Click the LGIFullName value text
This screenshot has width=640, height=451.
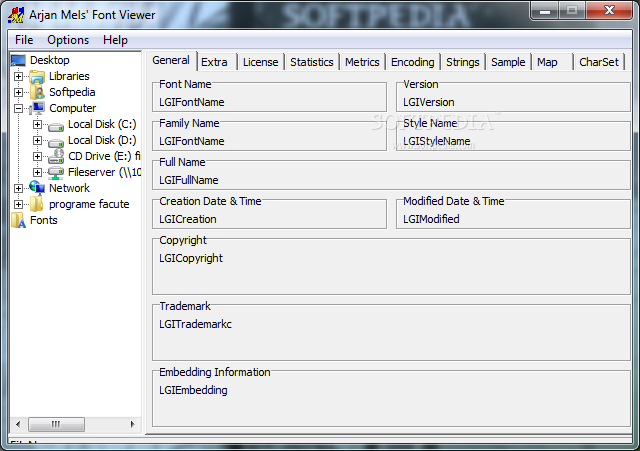point(189,180)
